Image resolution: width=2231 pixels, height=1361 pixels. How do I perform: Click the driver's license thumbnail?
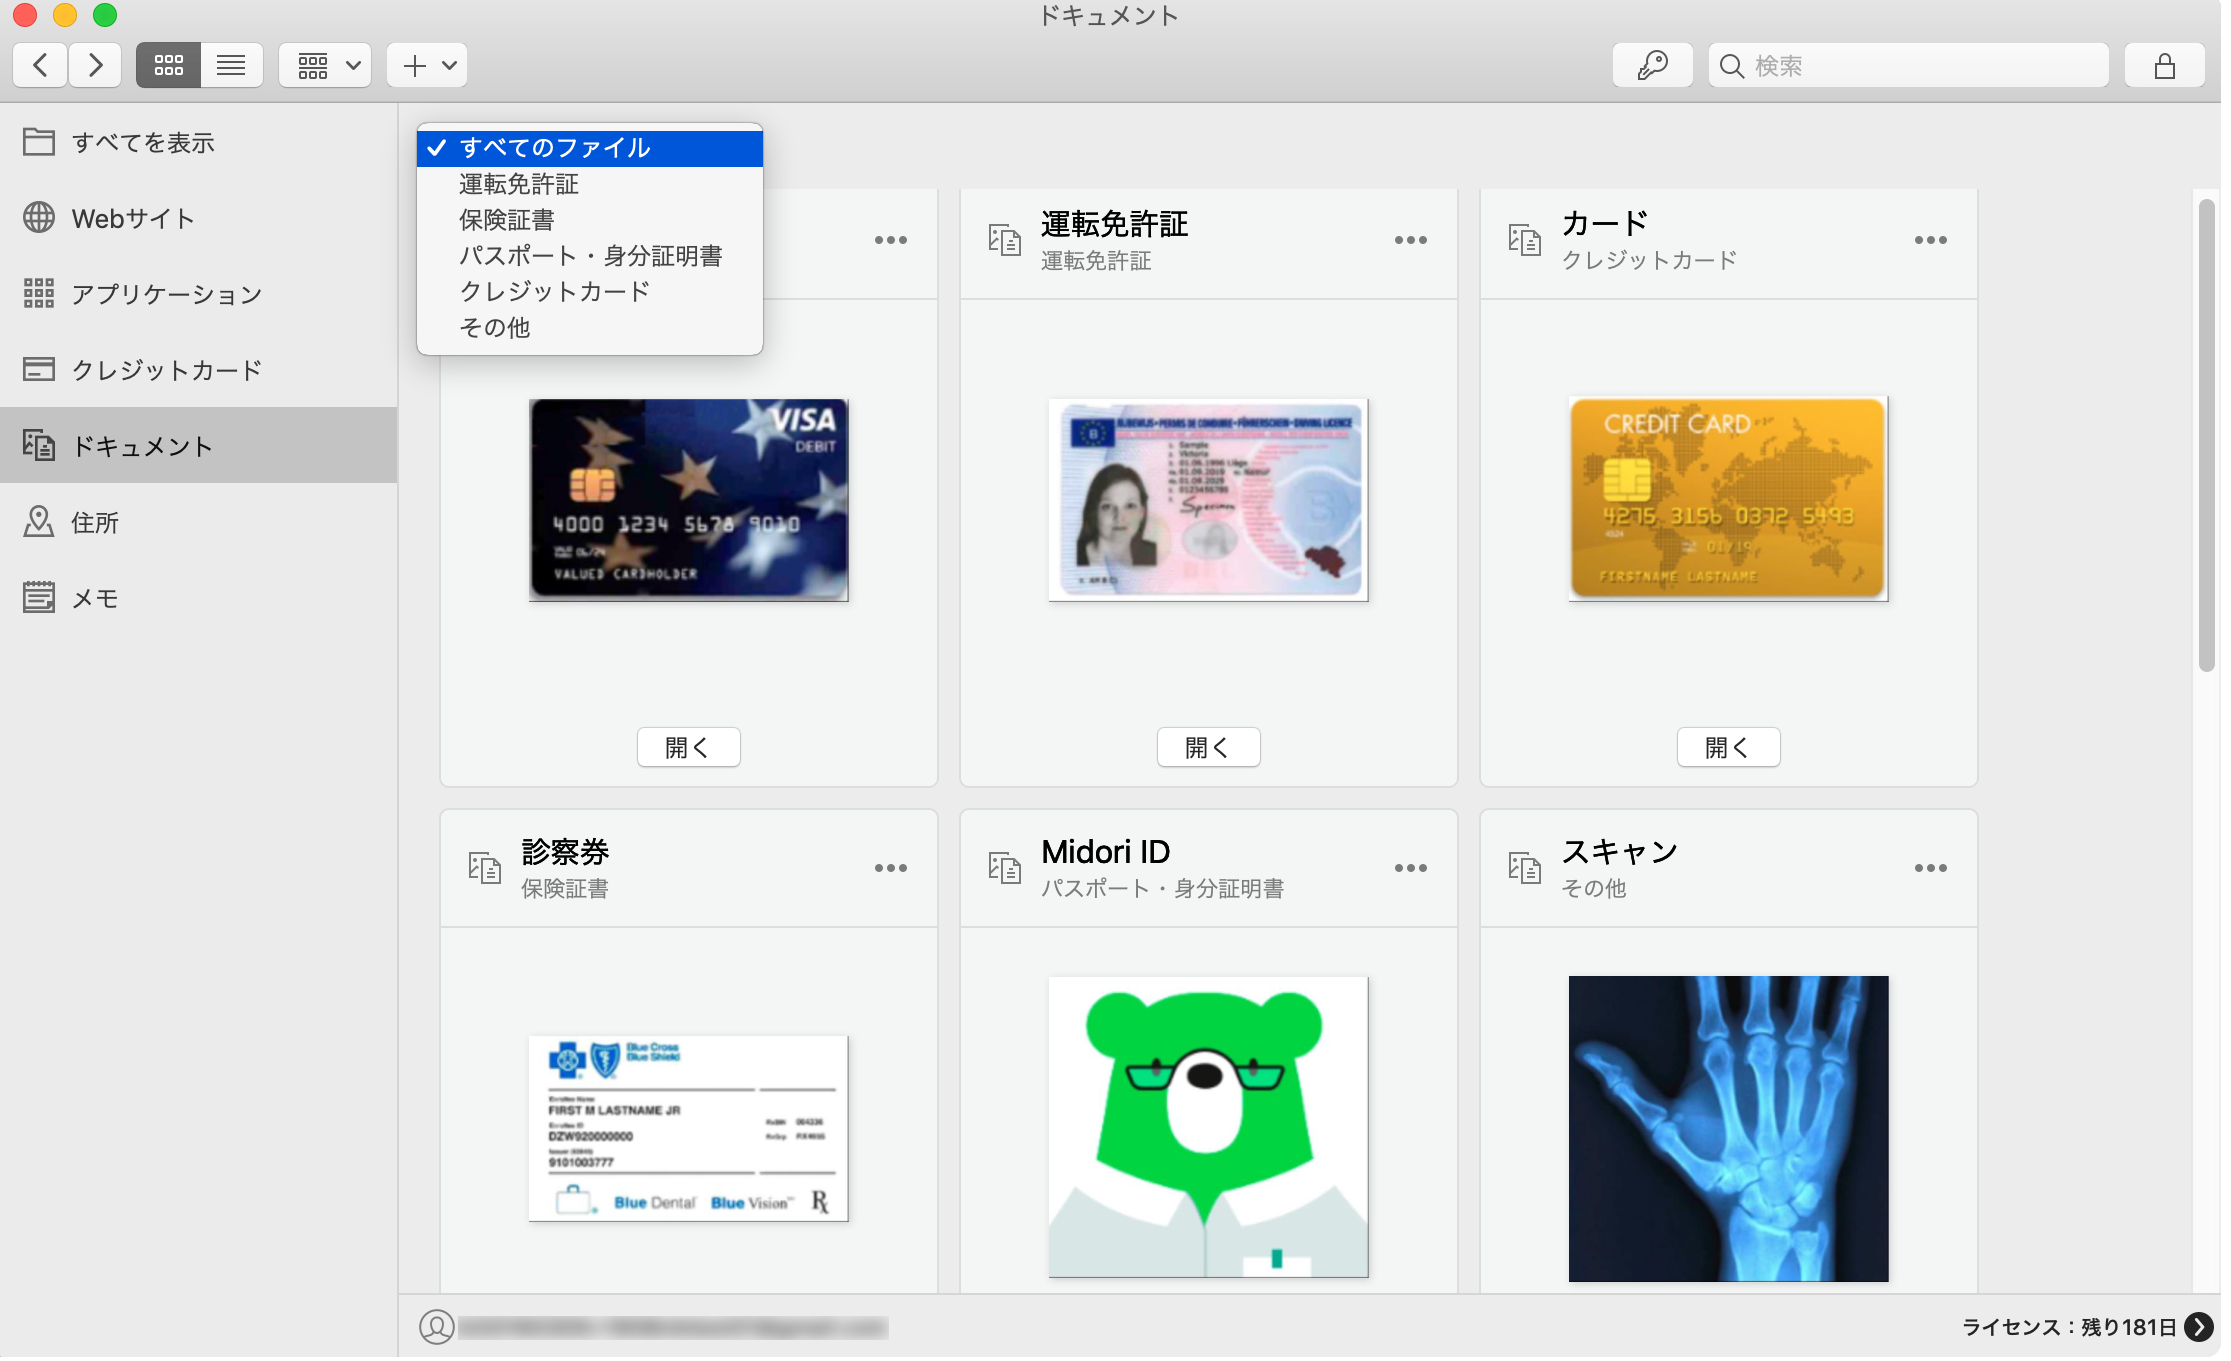[1208, 500]
